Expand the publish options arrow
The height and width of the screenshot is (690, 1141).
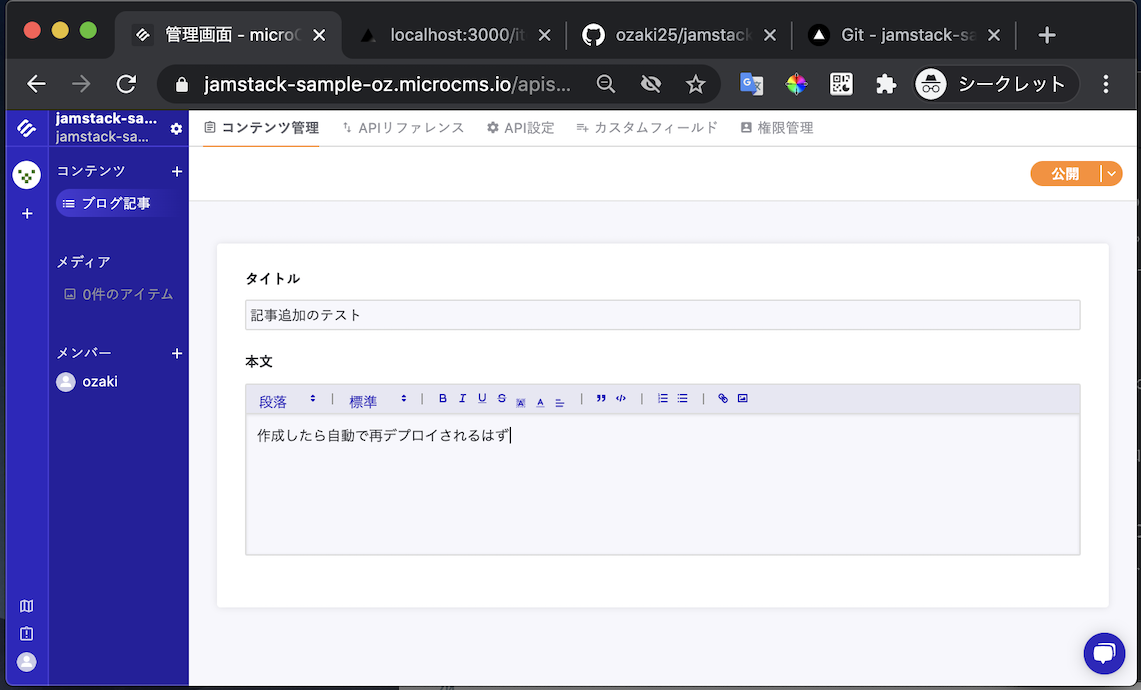click(x=1112, y=174)
